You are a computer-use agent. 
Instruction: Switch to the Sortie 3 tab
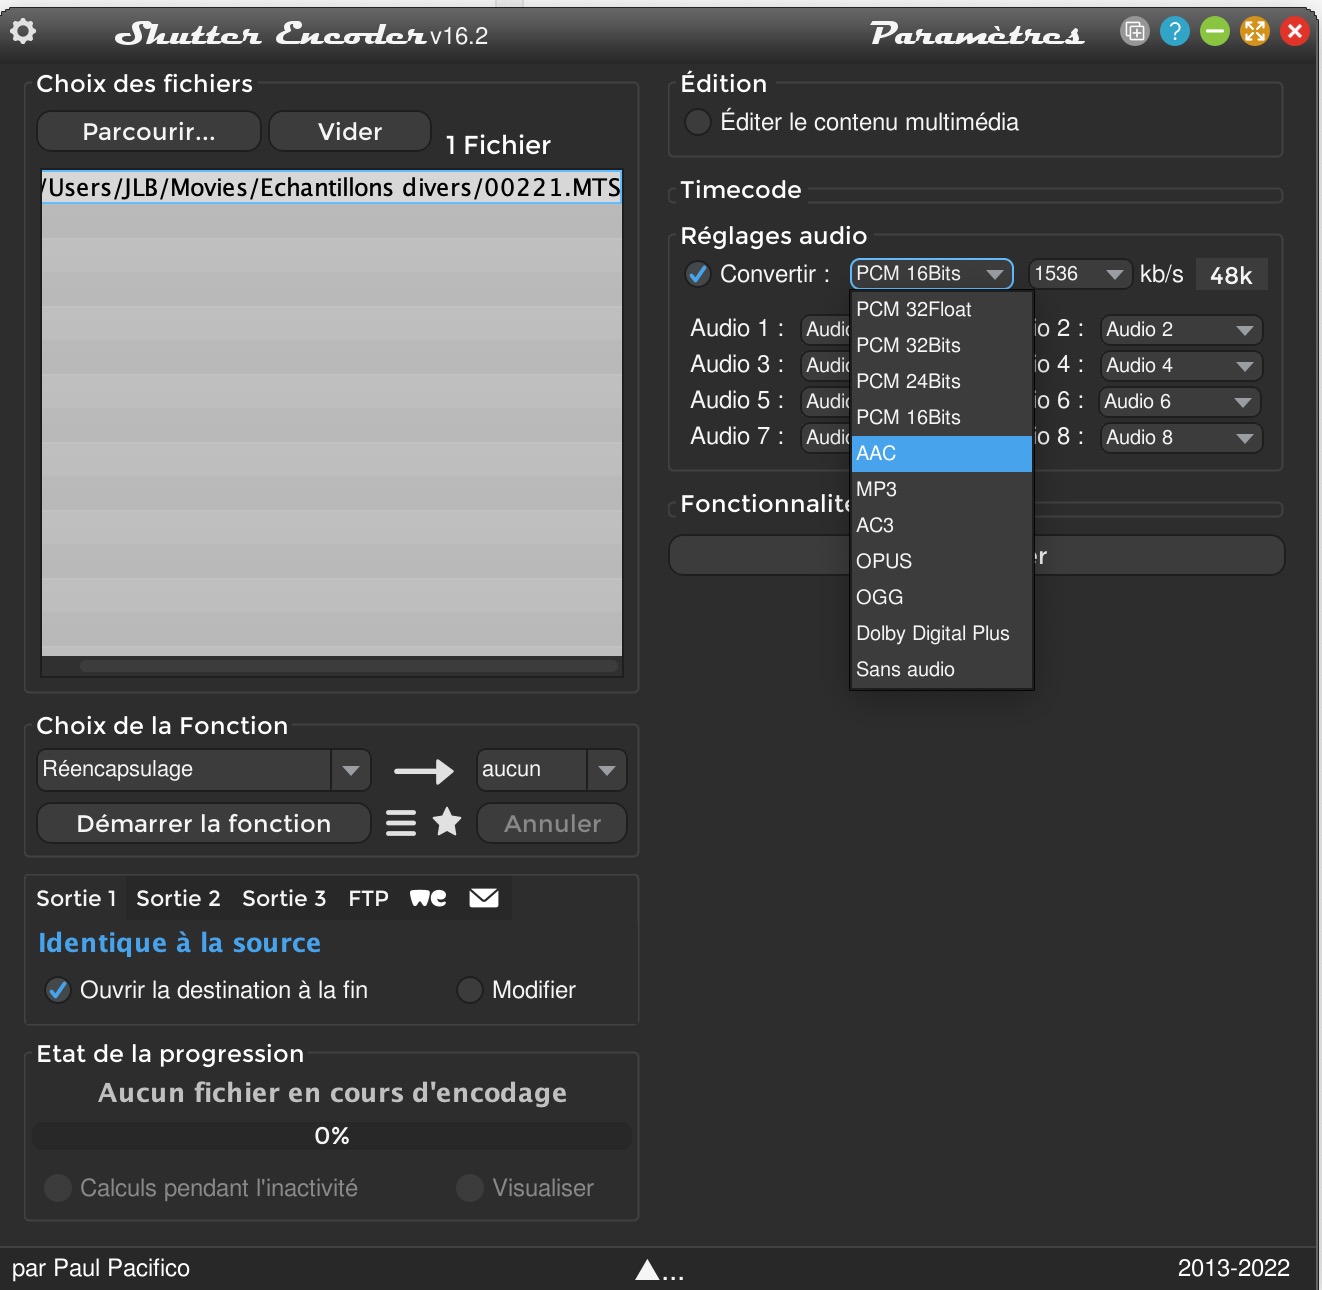point(284,898)
